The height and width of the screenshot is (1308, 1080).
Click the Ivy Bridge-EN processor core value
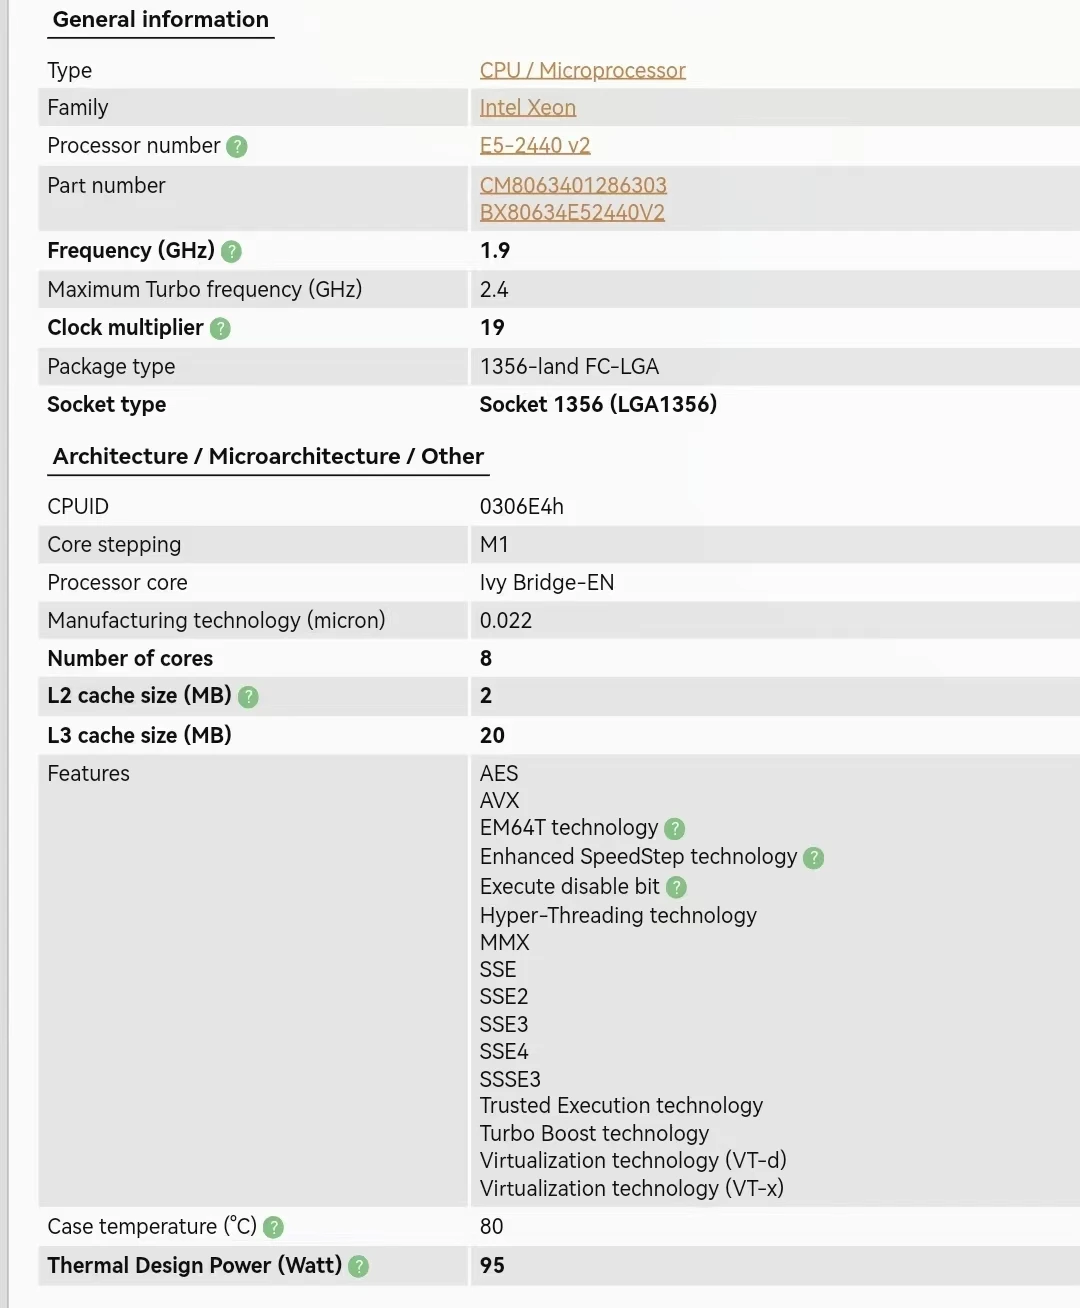pyautogui.click(x=547, y=583)
